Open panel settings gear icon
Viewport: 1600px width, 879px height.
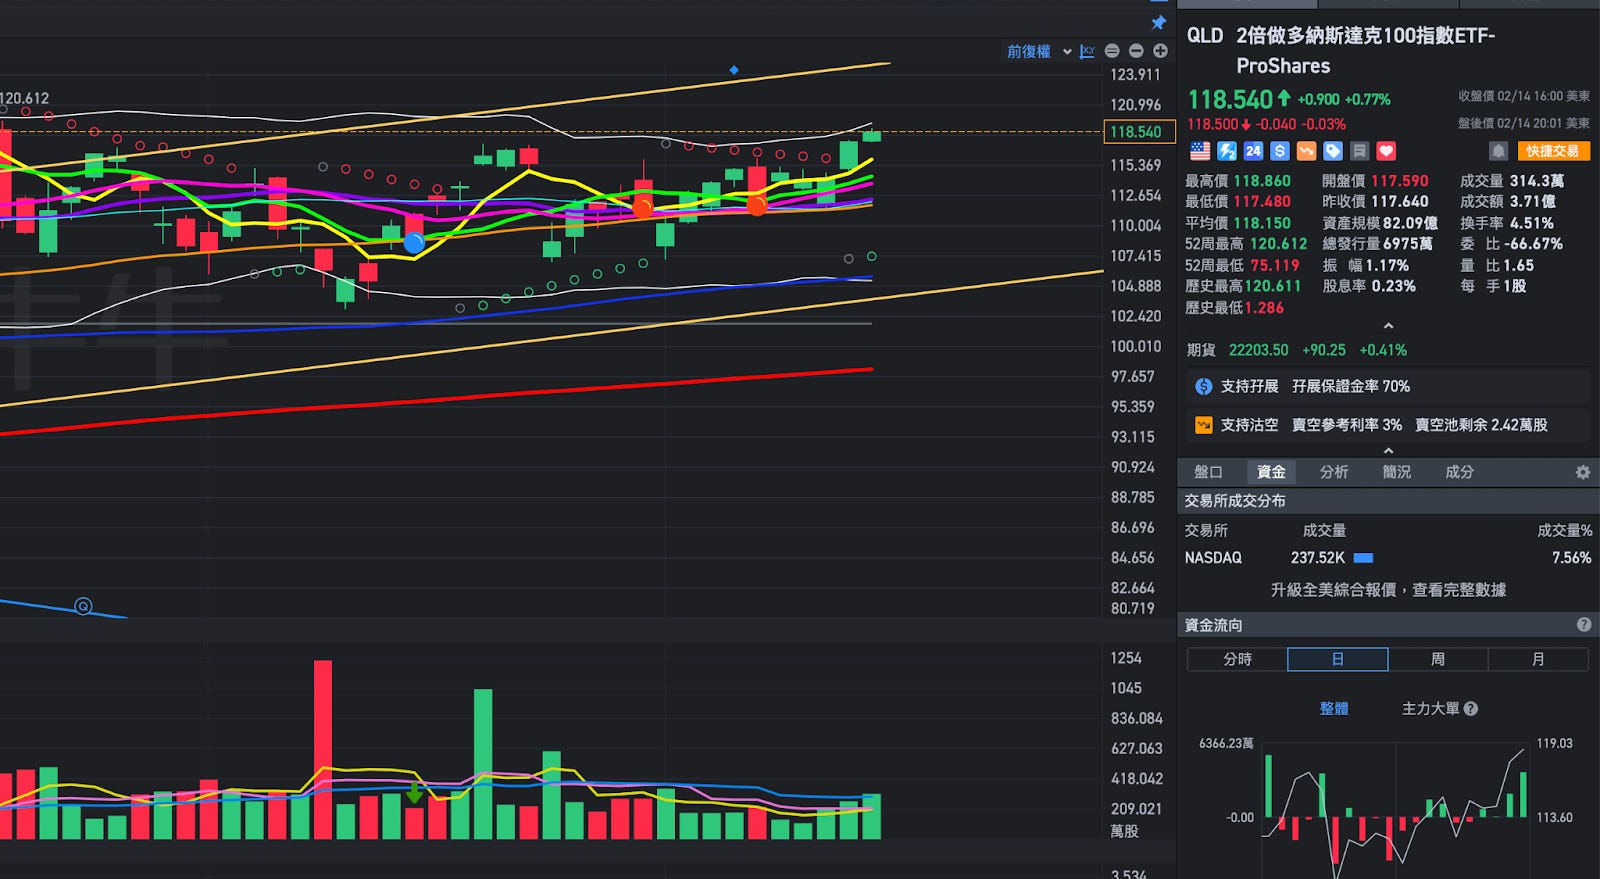(x=1583, y=472)
